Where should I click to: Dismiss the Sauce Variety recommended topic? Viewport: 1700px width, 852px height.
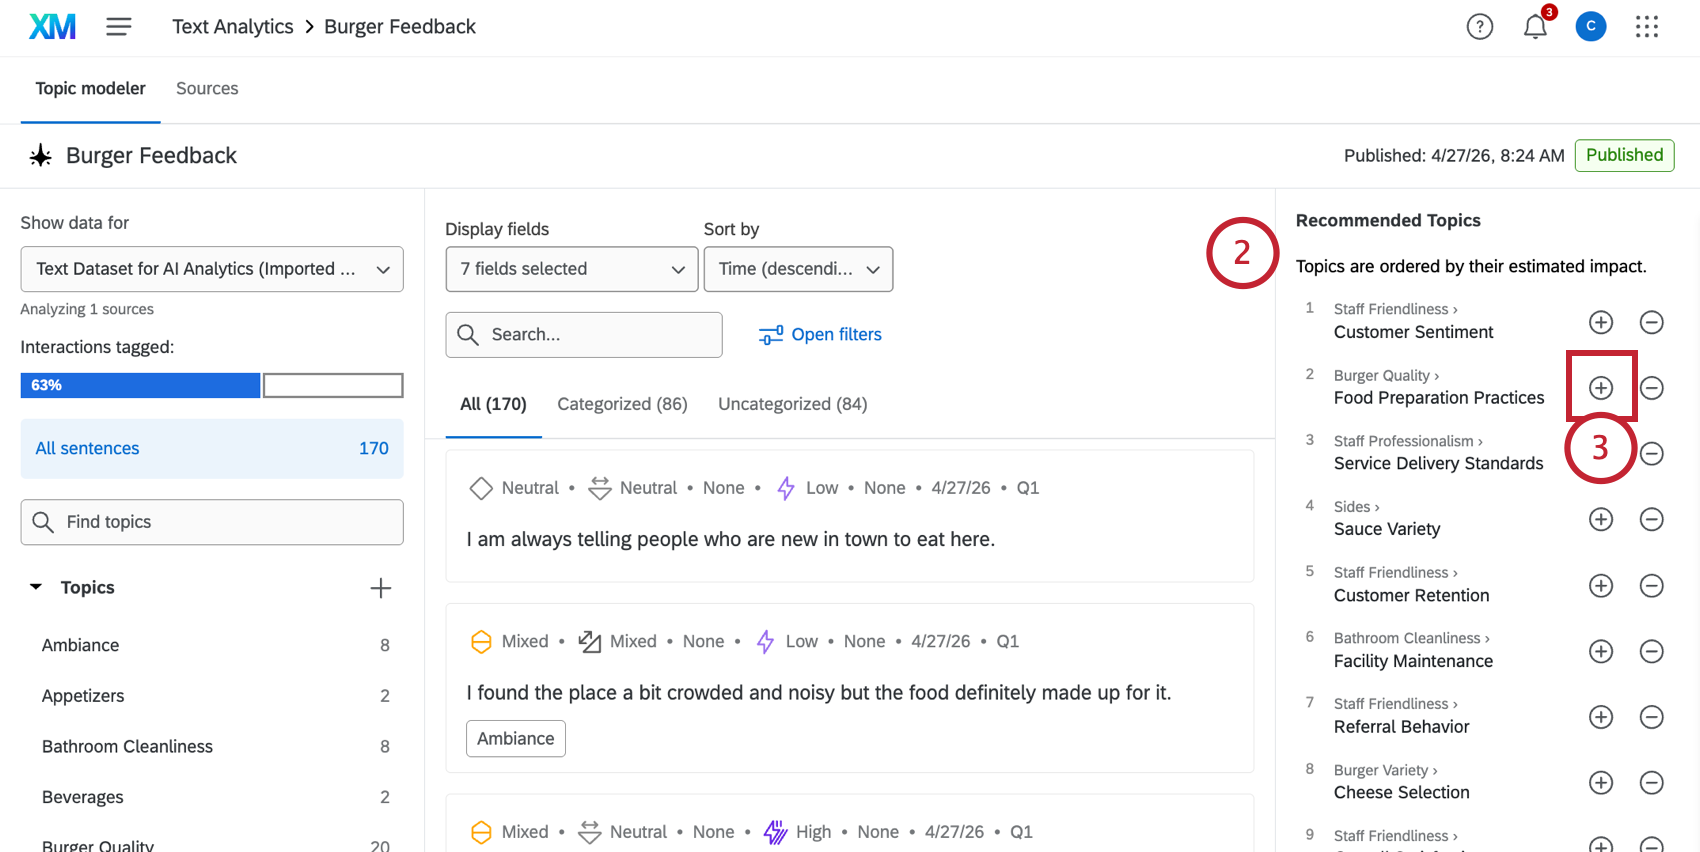tap(1652, 519)
